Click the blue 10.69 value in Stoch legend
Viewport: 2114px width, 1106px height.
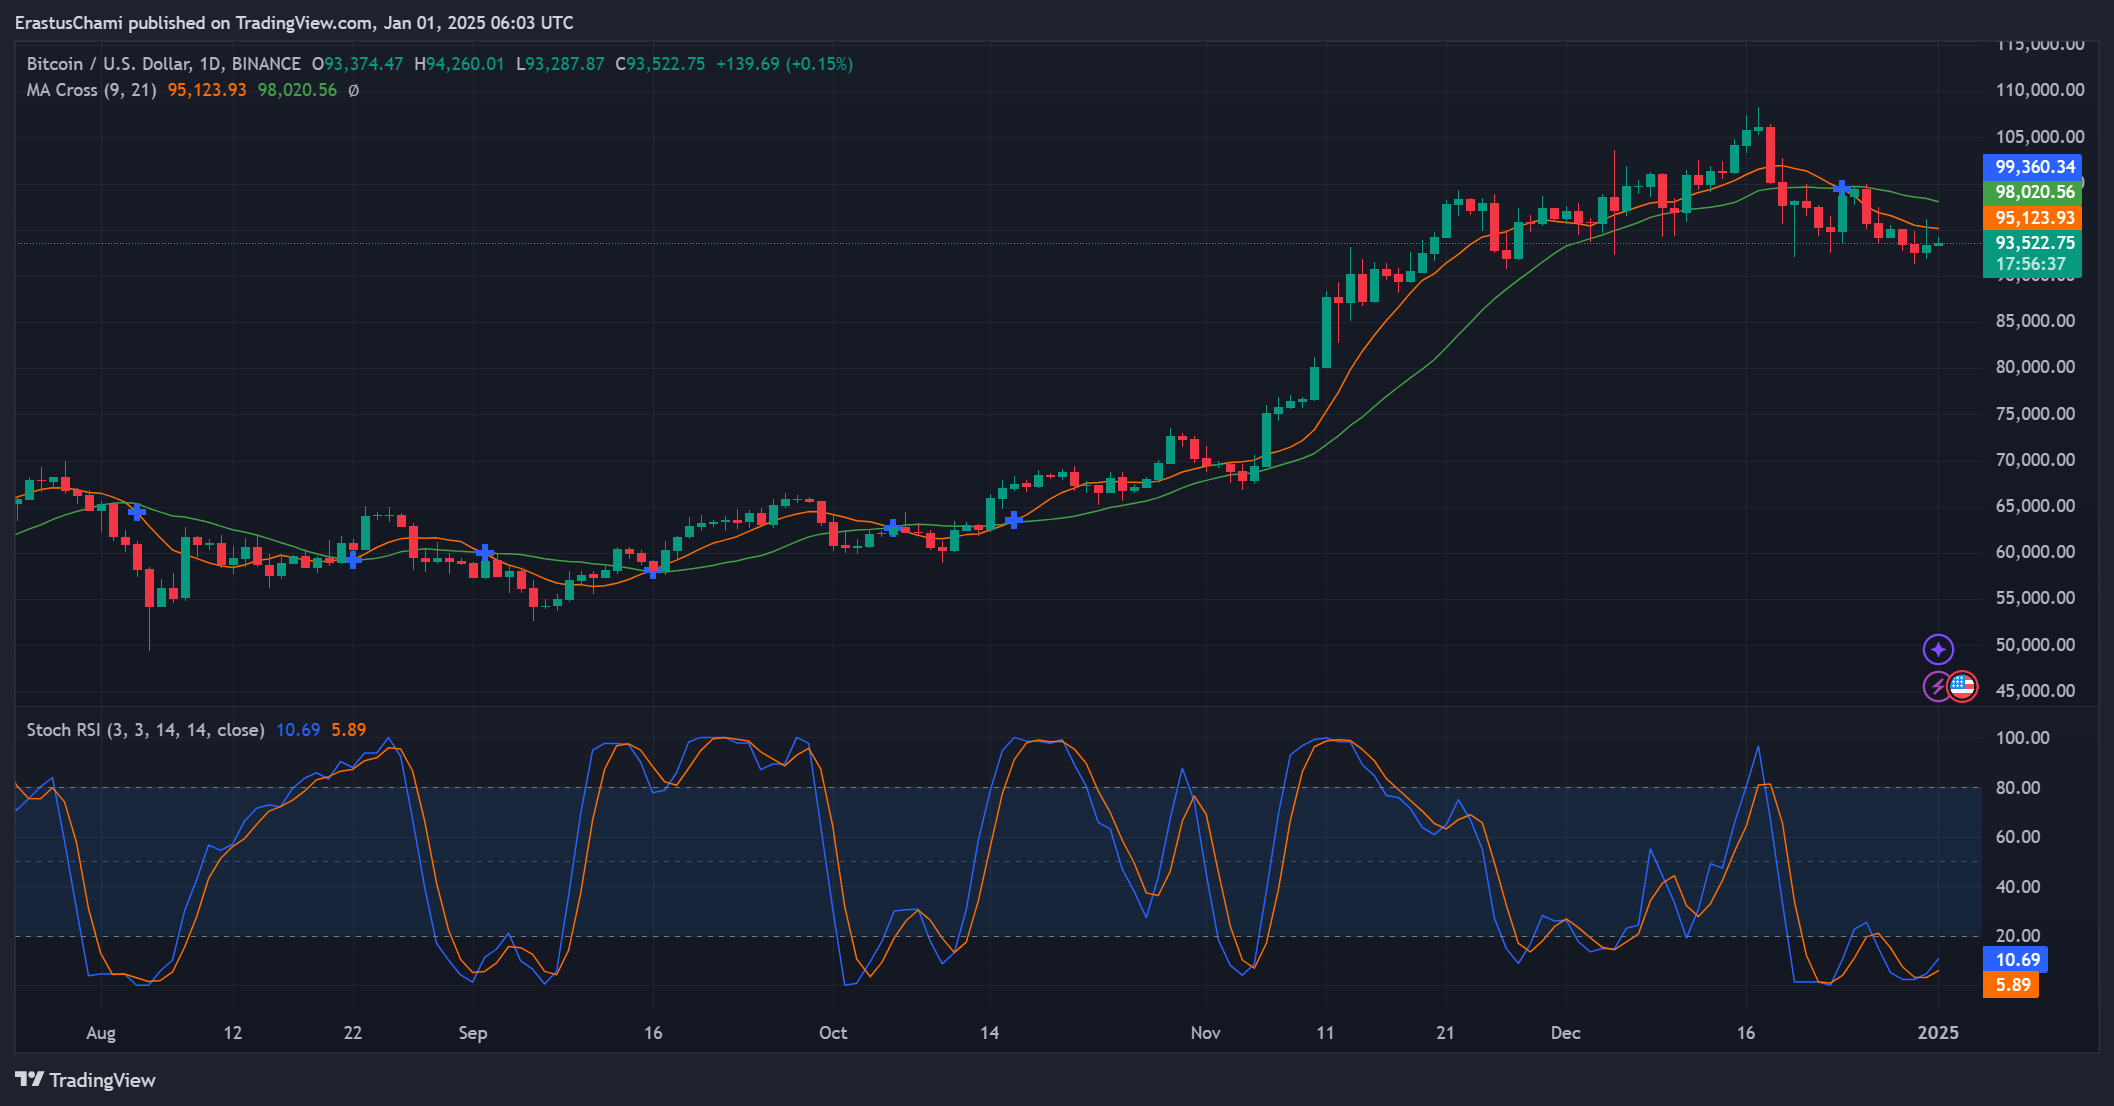298,730
